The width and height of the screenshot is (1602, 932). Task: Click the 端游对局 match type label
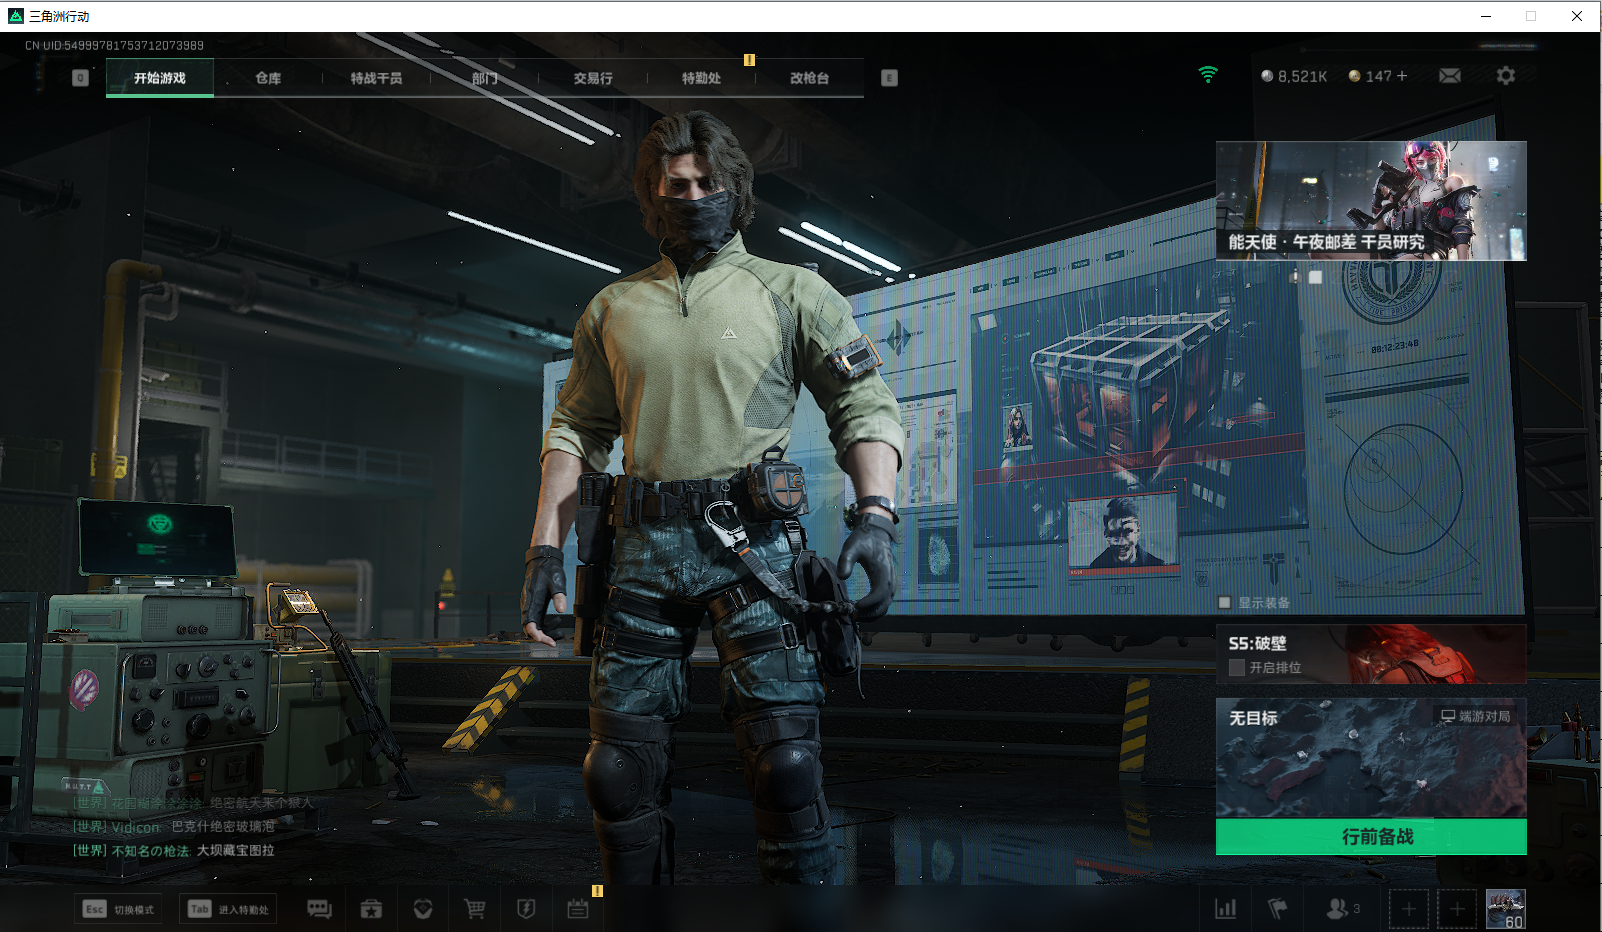click(x=1476, y=716)
